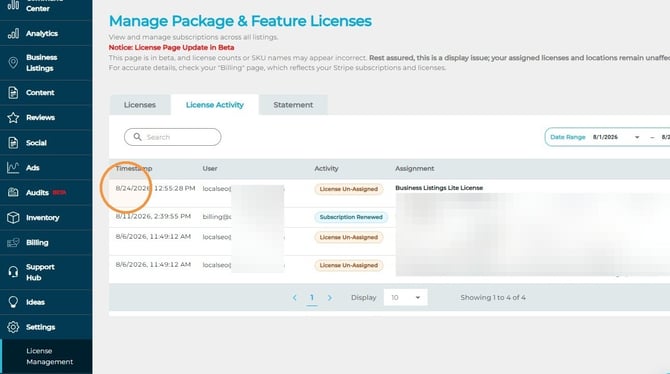
Task: Switch to the Licenses tab
Action: coord(140,105)
